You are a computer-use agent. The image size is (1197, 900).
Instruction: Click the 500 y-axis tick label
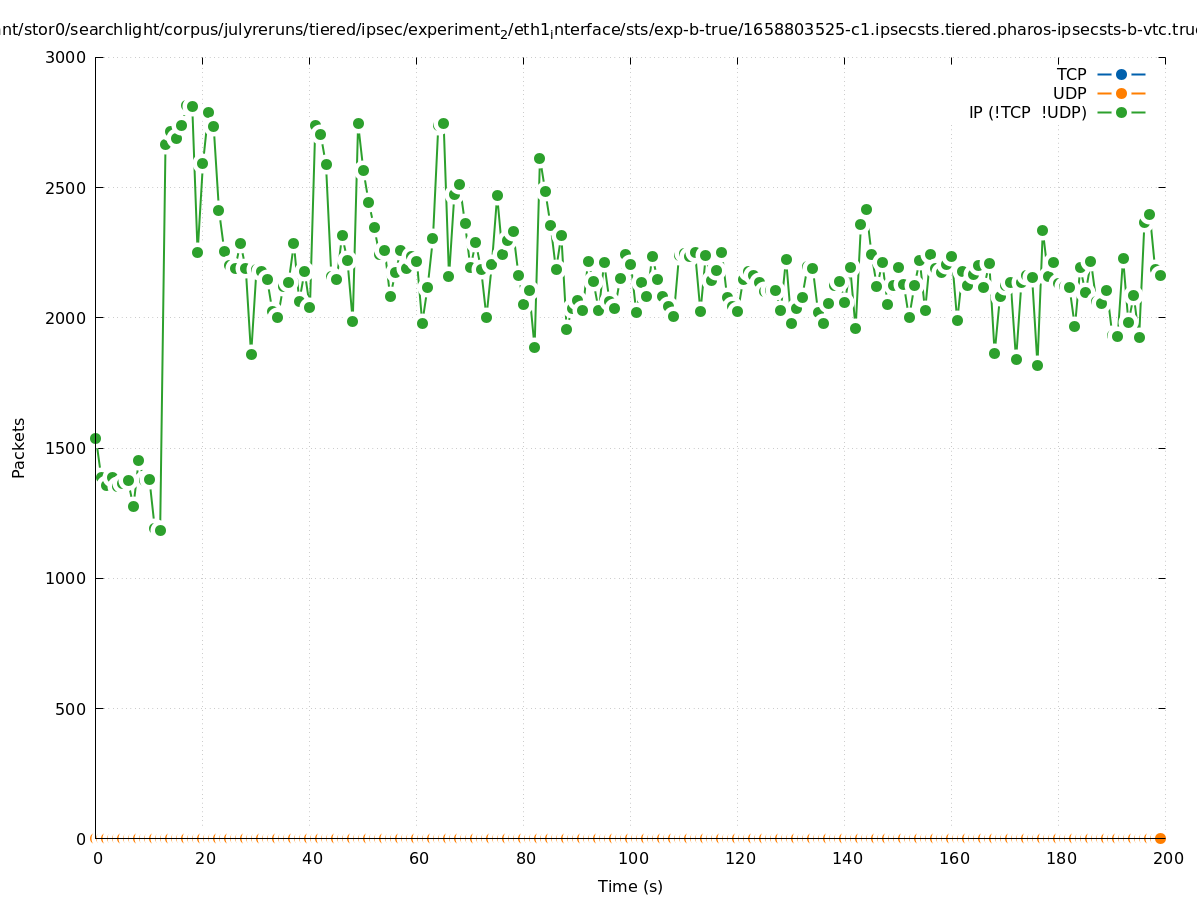(x=70, y=708)
